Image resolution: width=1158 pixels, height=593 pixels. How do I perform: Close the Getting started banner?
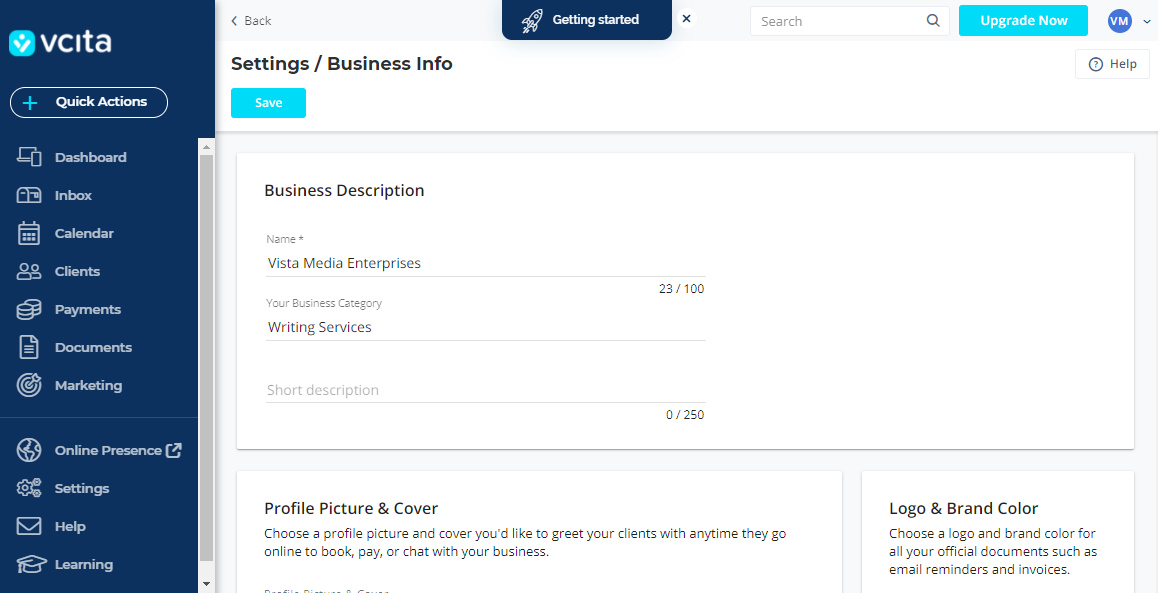click(686, 19)
